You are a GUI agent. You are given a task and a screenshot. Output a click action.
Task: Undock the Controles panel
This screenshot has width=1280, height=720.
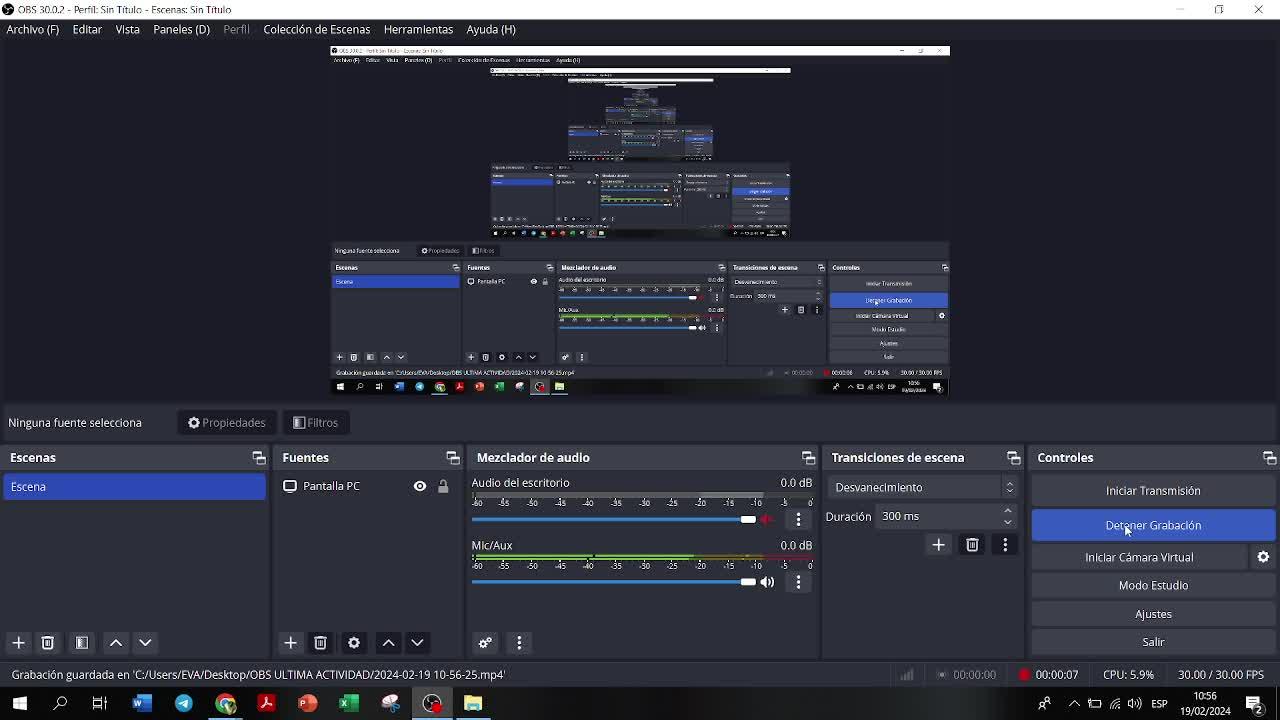click(x=1269, y=458)
